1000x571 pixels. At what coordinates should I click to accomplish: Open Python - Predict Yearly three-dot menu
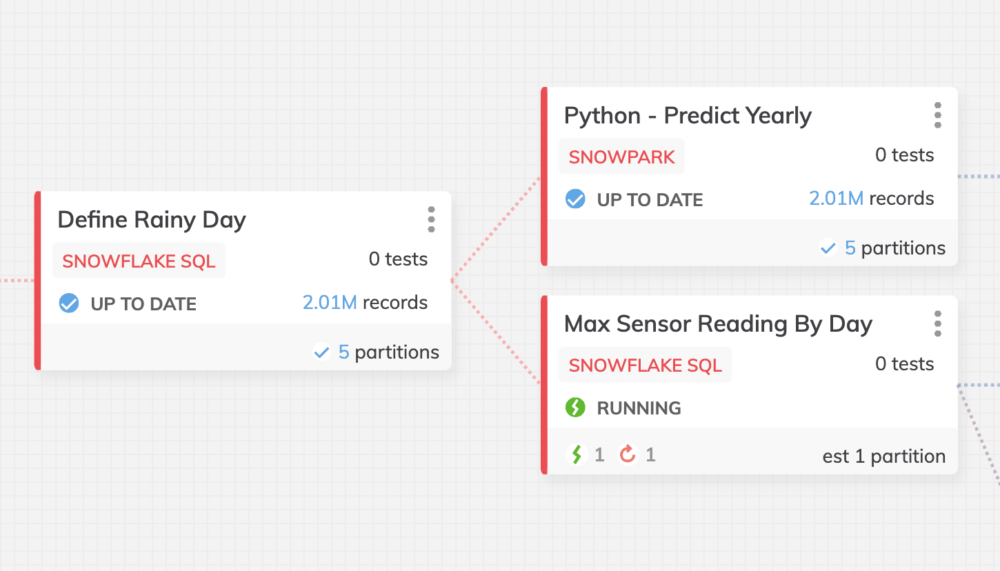938,115
